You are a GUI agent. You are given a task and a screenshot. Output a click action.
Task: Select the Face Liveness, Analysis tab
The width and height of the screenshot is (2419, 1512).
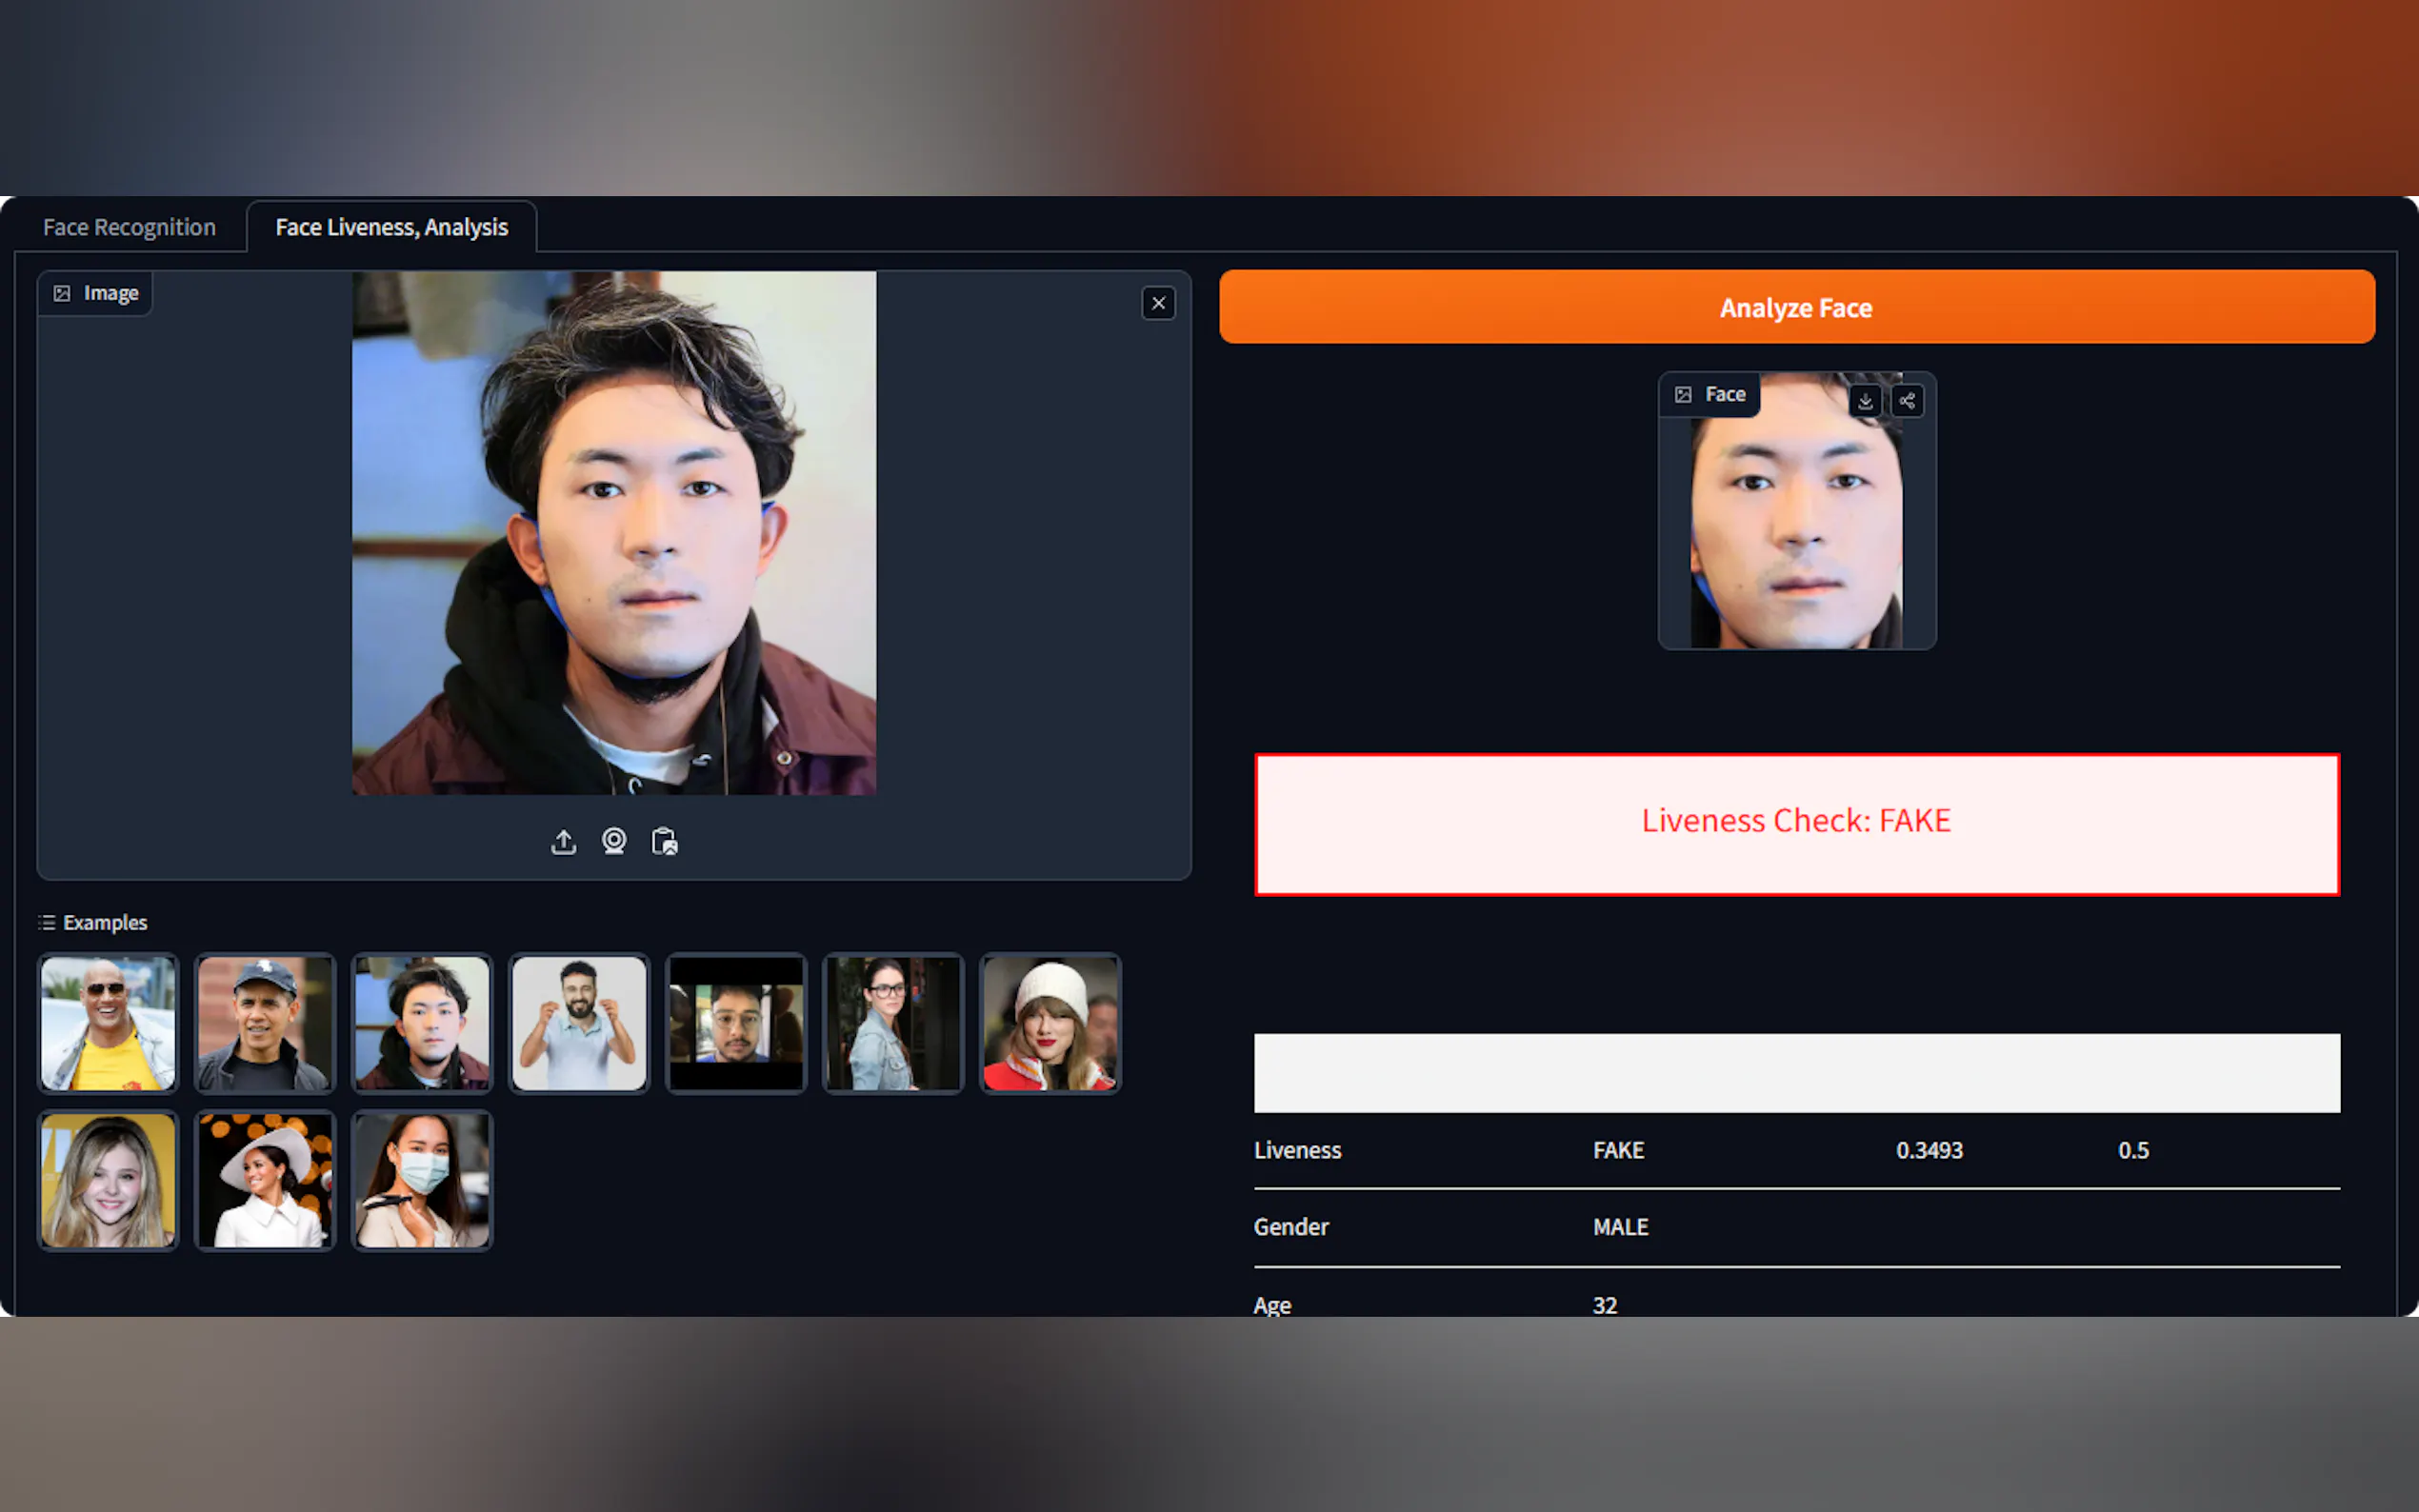point(391,227)
